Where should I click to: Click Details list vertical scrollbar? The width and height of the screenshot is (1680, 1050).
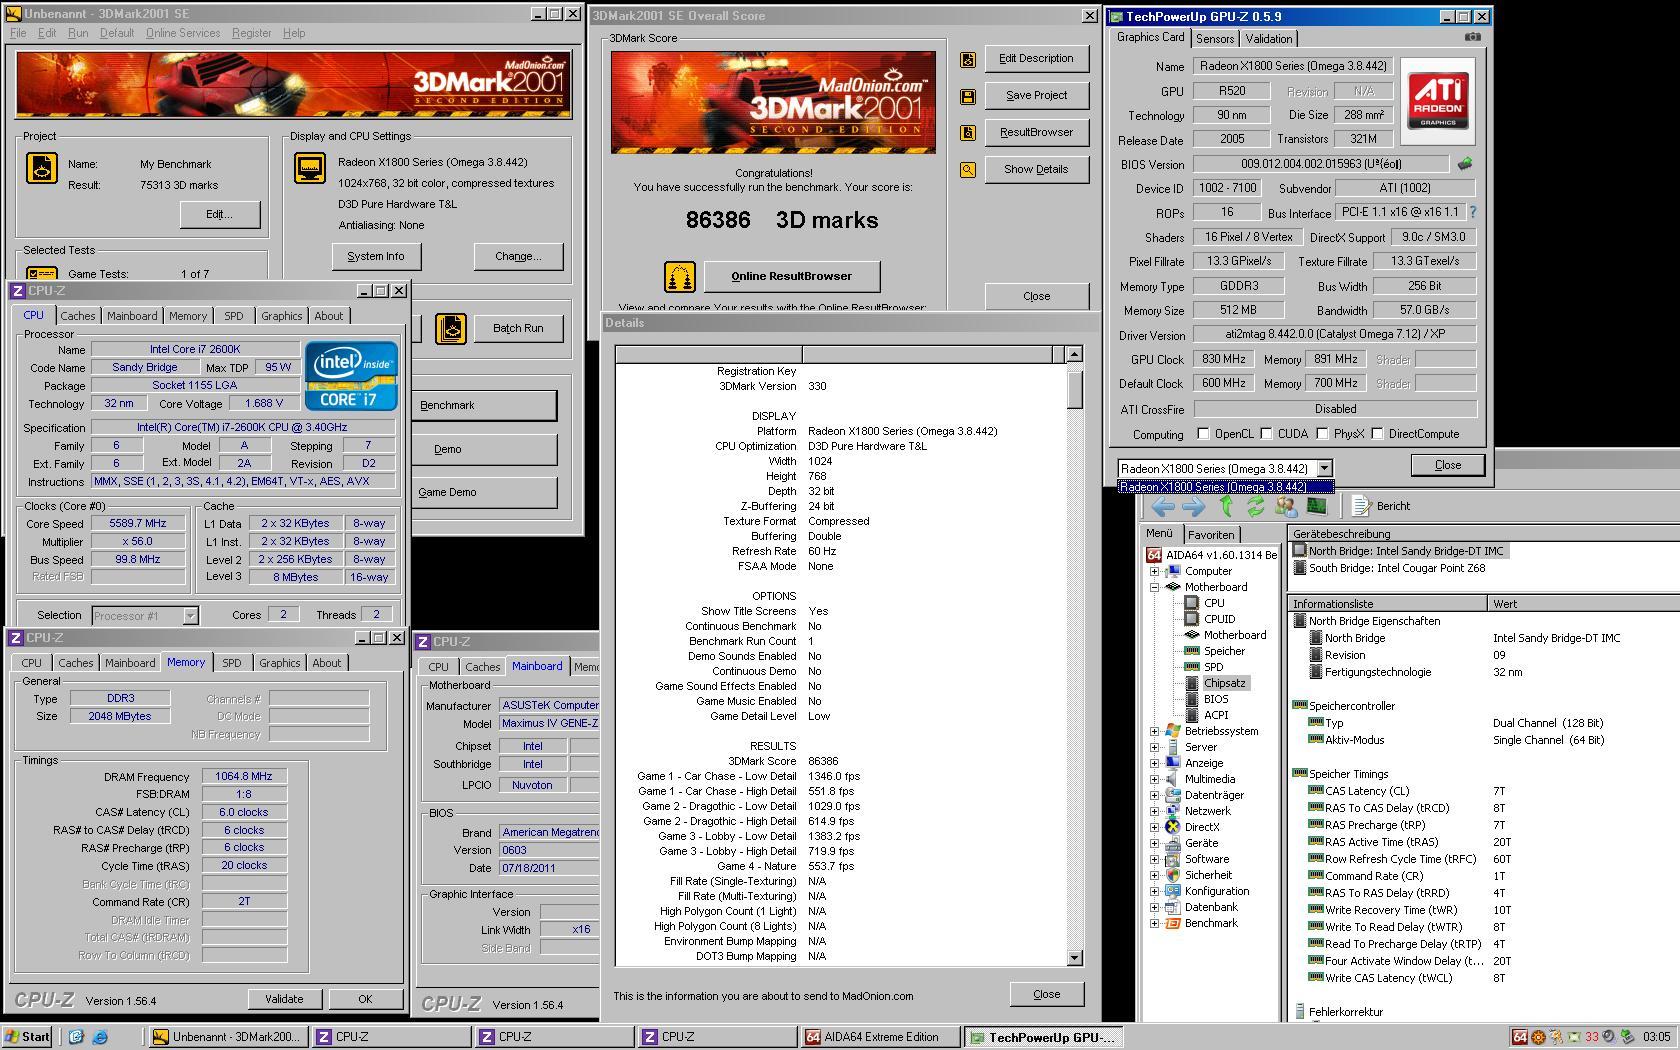pyautogui.click(x=1074, y=658)
